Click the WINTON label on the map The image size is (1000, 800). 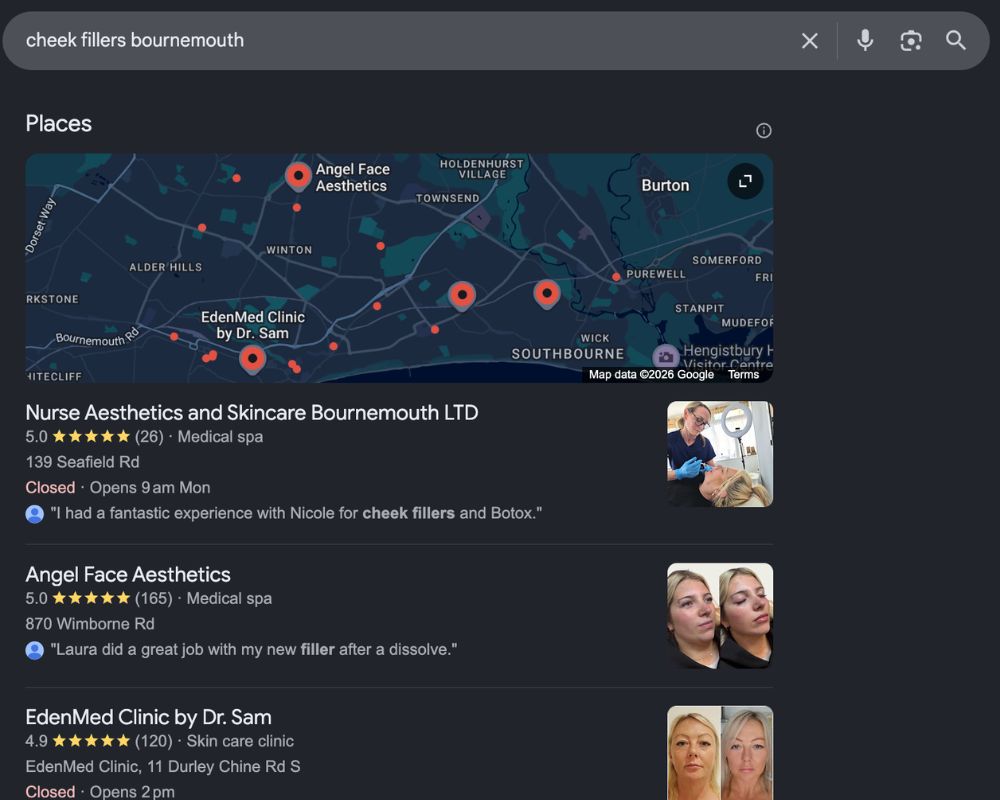(289, 250)
